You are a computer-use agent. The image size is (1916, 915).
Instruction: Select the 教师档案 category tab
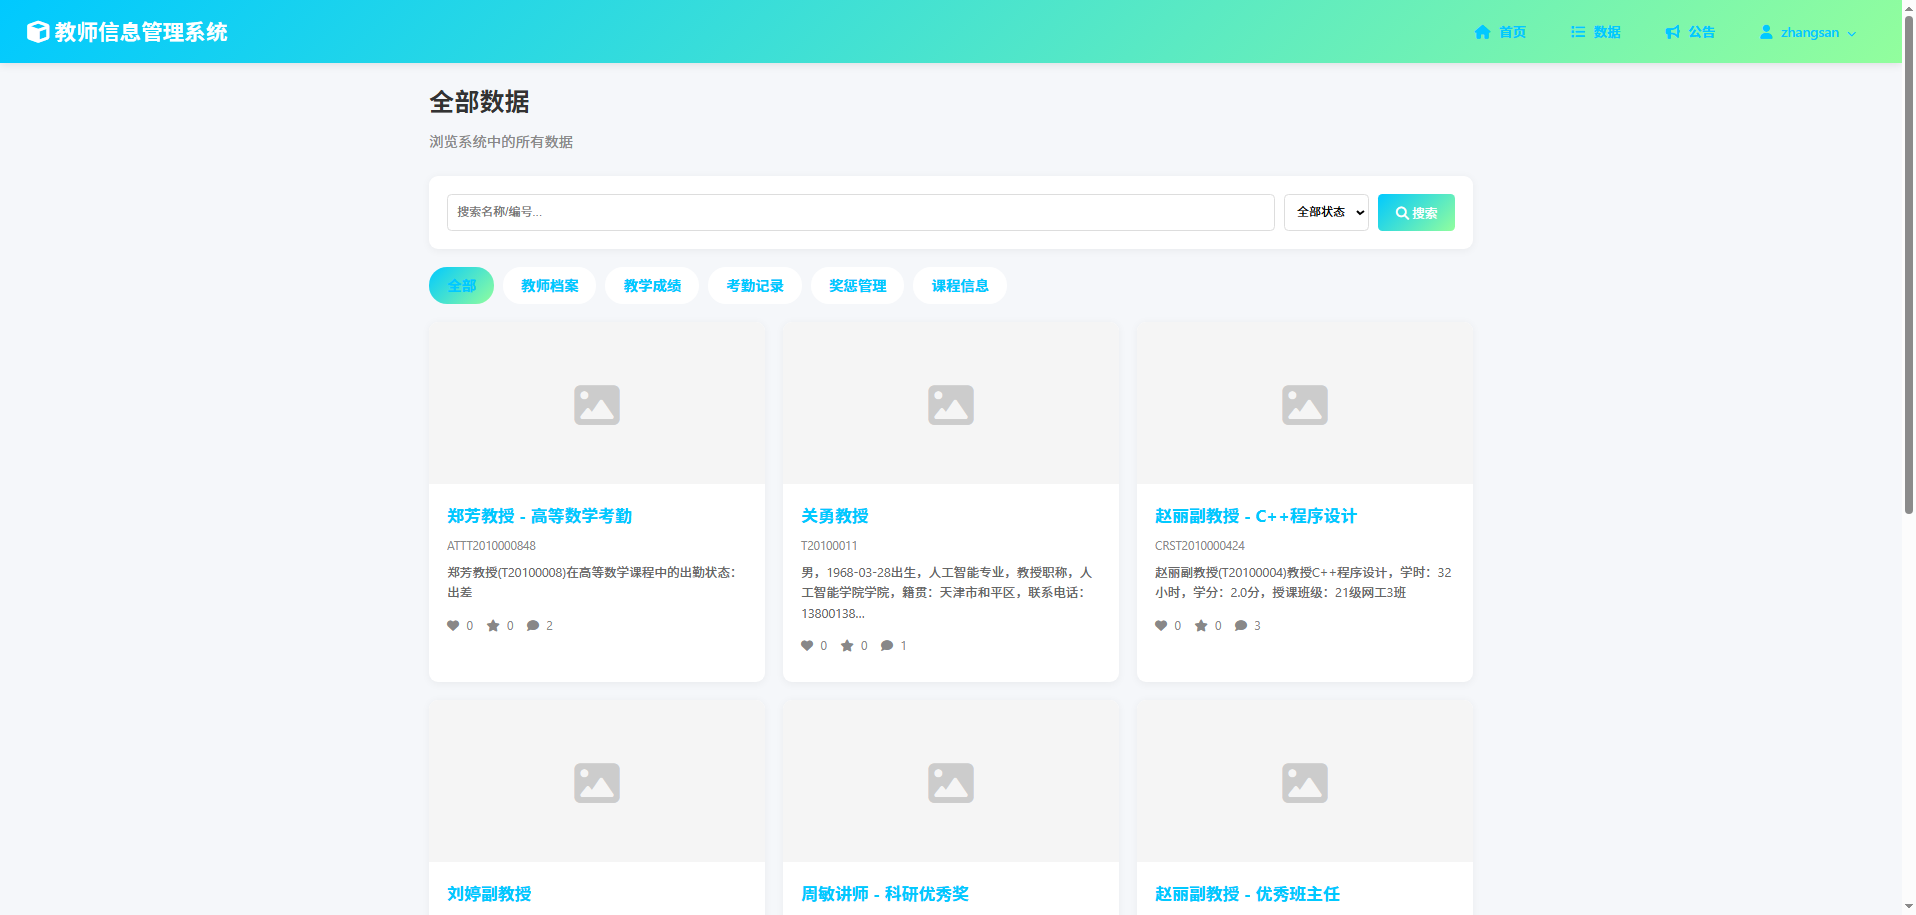pyautogui.click(x=549, y=285)
